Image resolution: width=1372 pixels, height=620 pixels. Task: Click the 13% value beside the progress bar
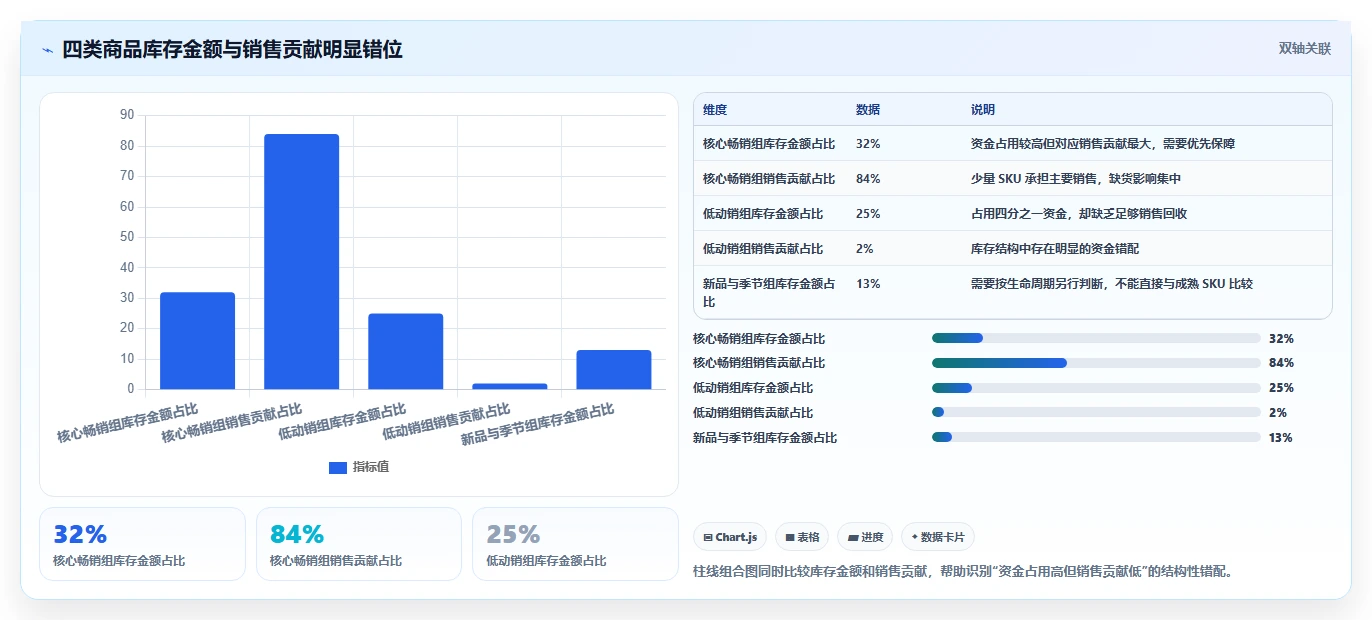pyautogui.click(x=1281, y=438)
